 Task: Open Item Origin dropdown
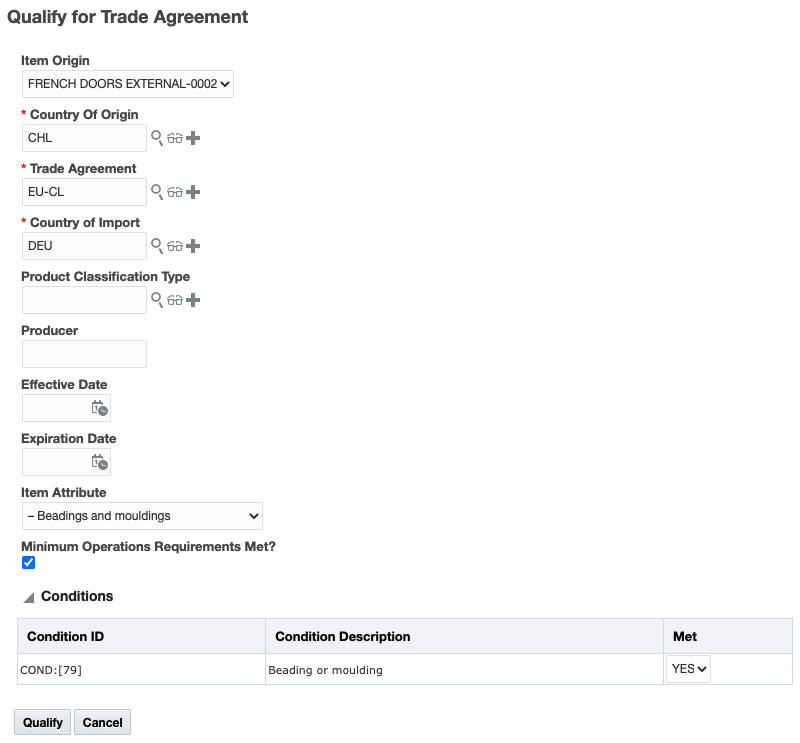point(127,84)
